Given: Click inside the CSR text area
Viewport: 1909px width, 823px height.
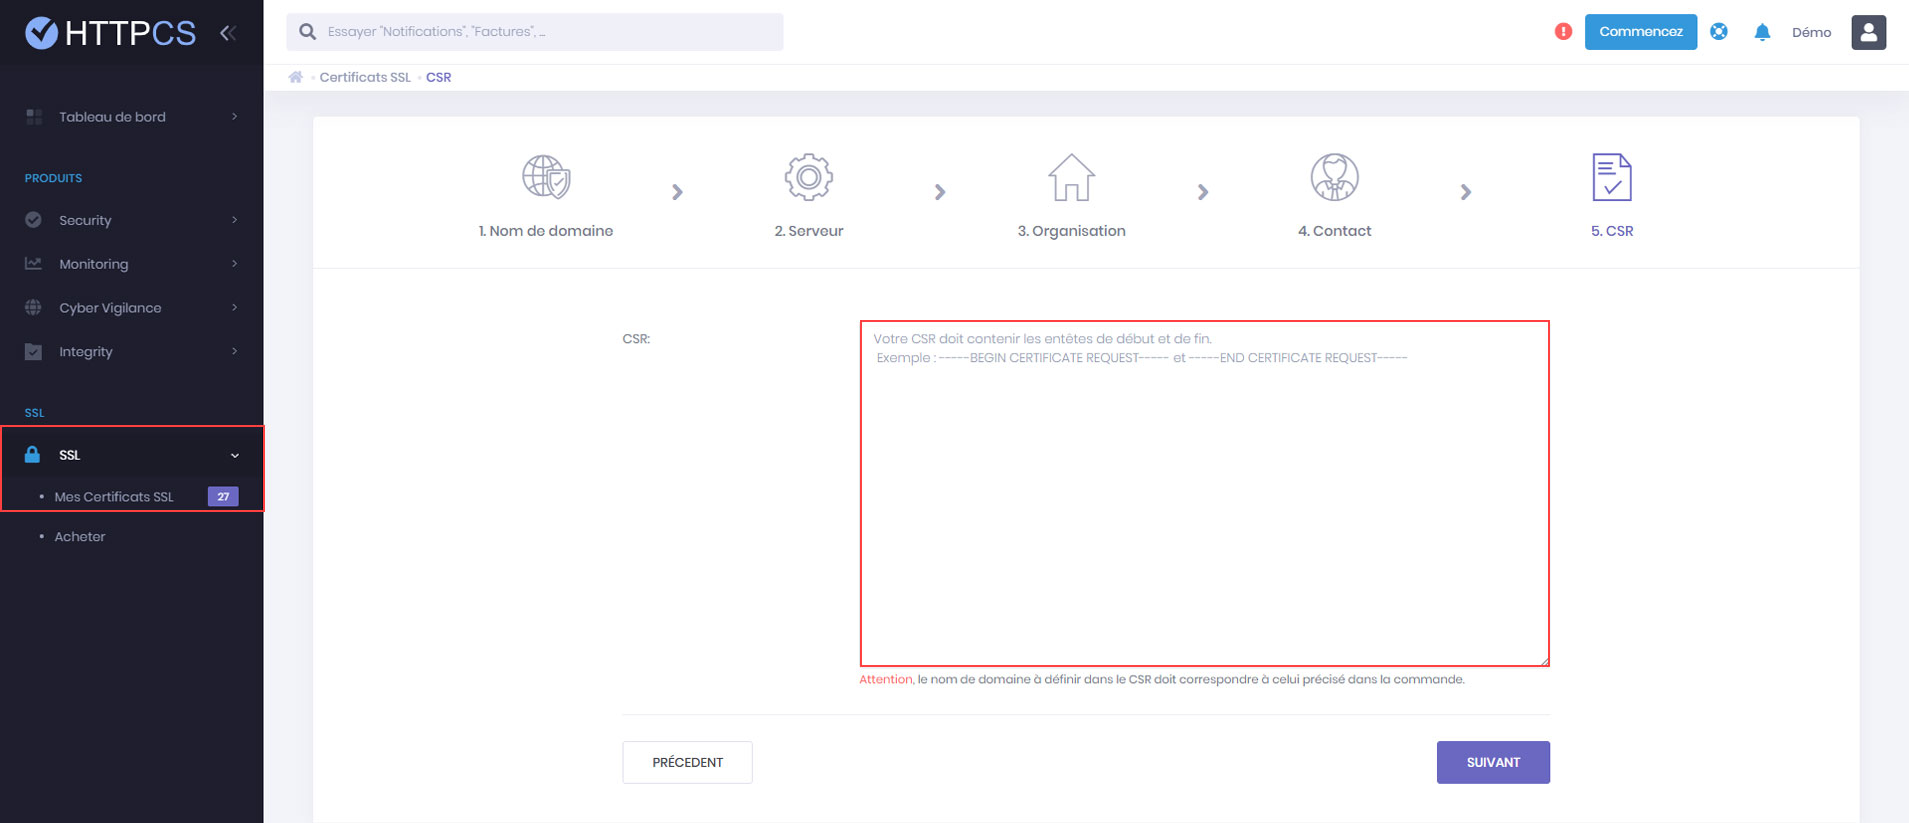Looking at the screenshot, I should [x=1204, y=493].
